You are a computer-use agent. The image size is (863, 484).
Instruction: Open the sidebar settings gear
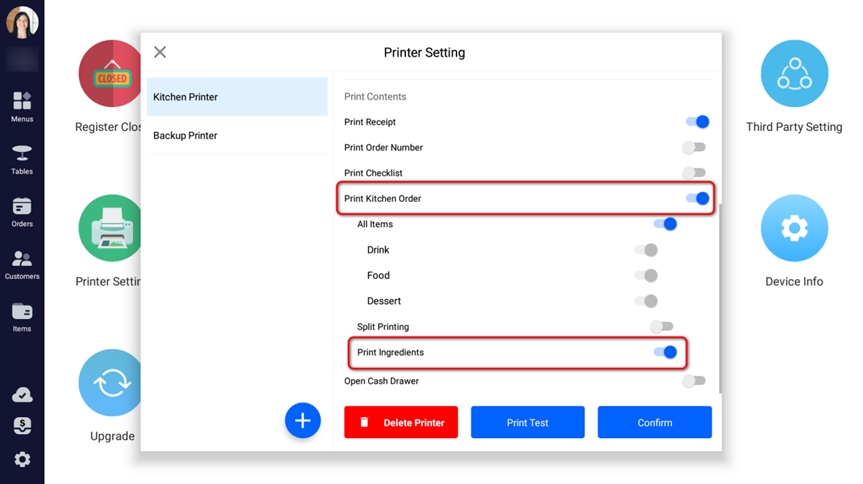pyautogui.click(x=22, y=459)
